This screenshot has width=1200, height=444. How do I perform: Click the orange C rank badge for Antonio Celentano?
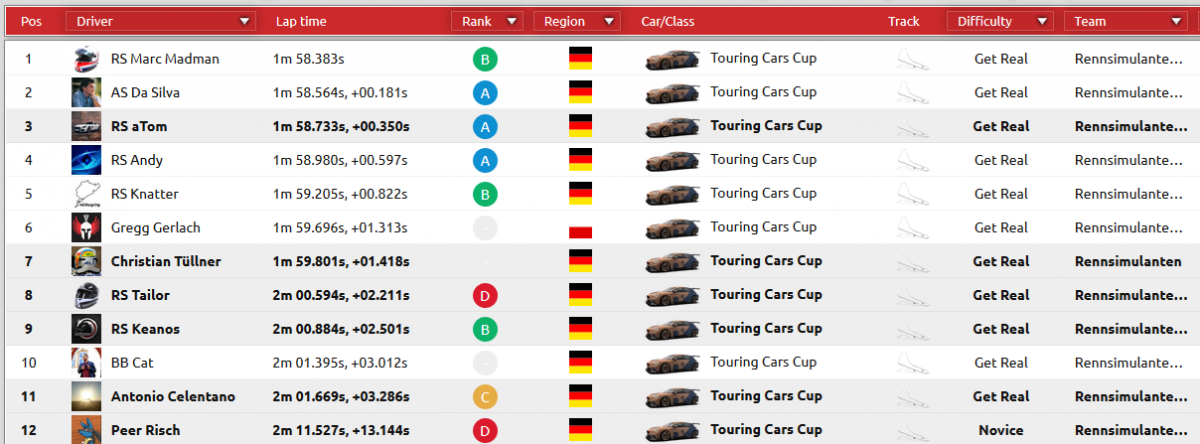[485, 397]
